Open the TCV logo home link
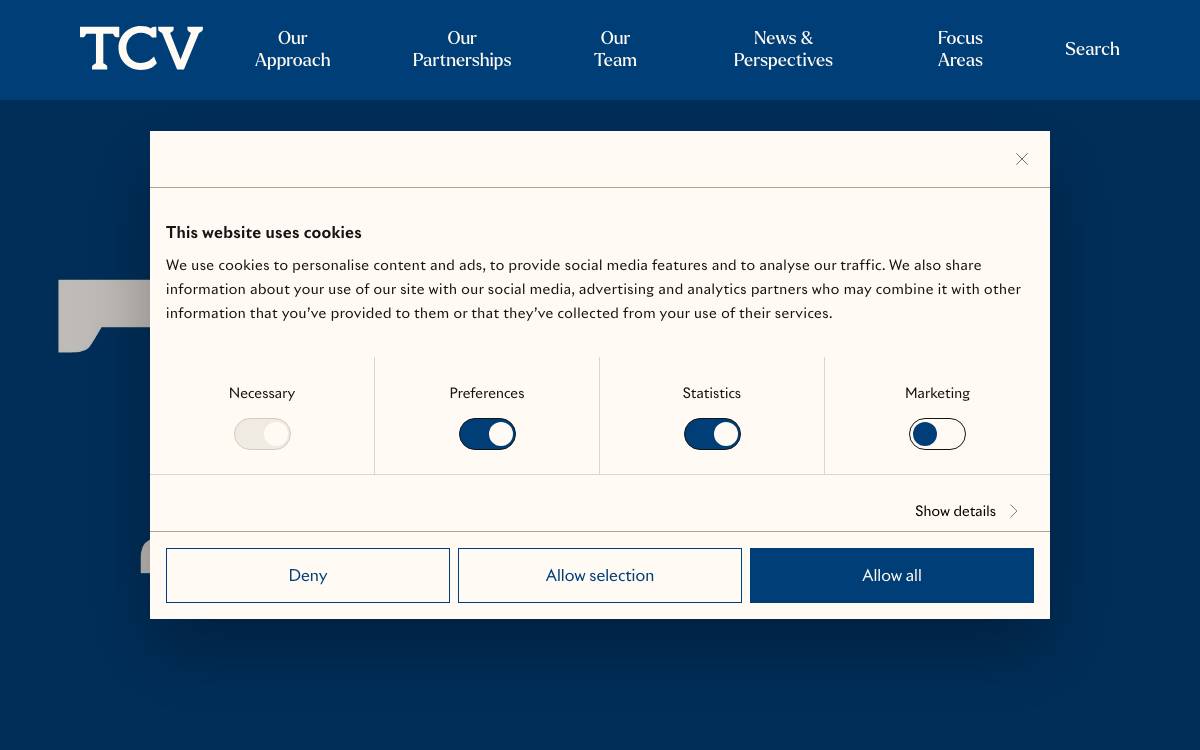This screenshot has height=750, width=1200. point(141,49)
